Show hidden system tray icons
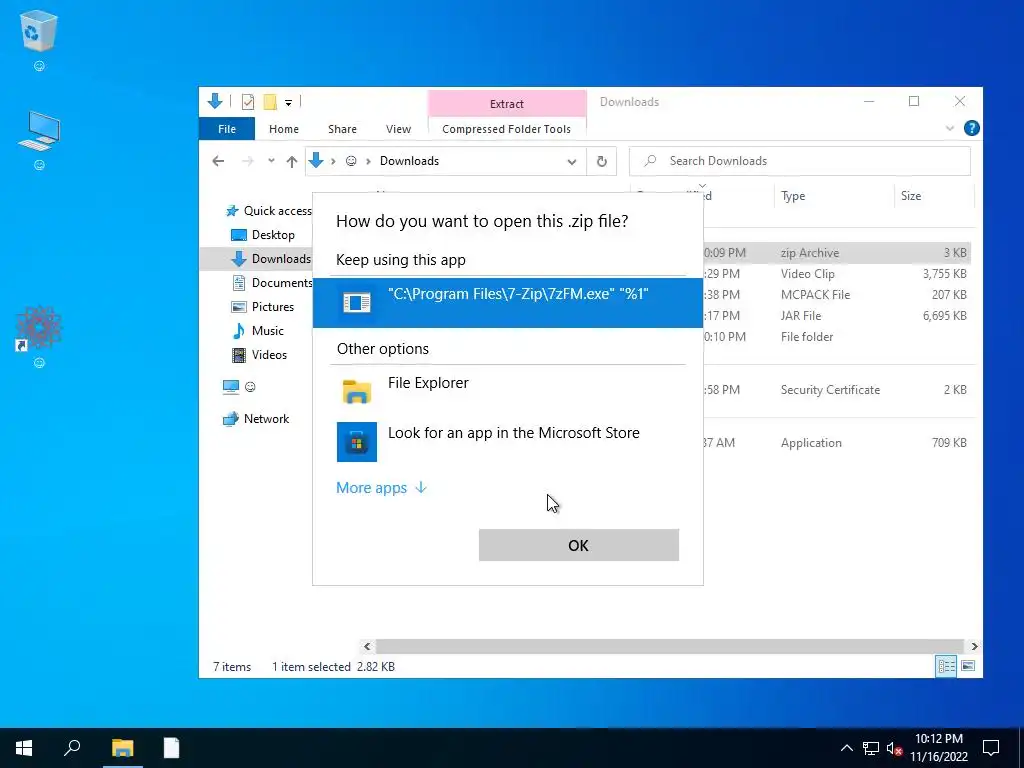Image resolution: width=1024 pixels, height=768 pixels. [846, 748]
